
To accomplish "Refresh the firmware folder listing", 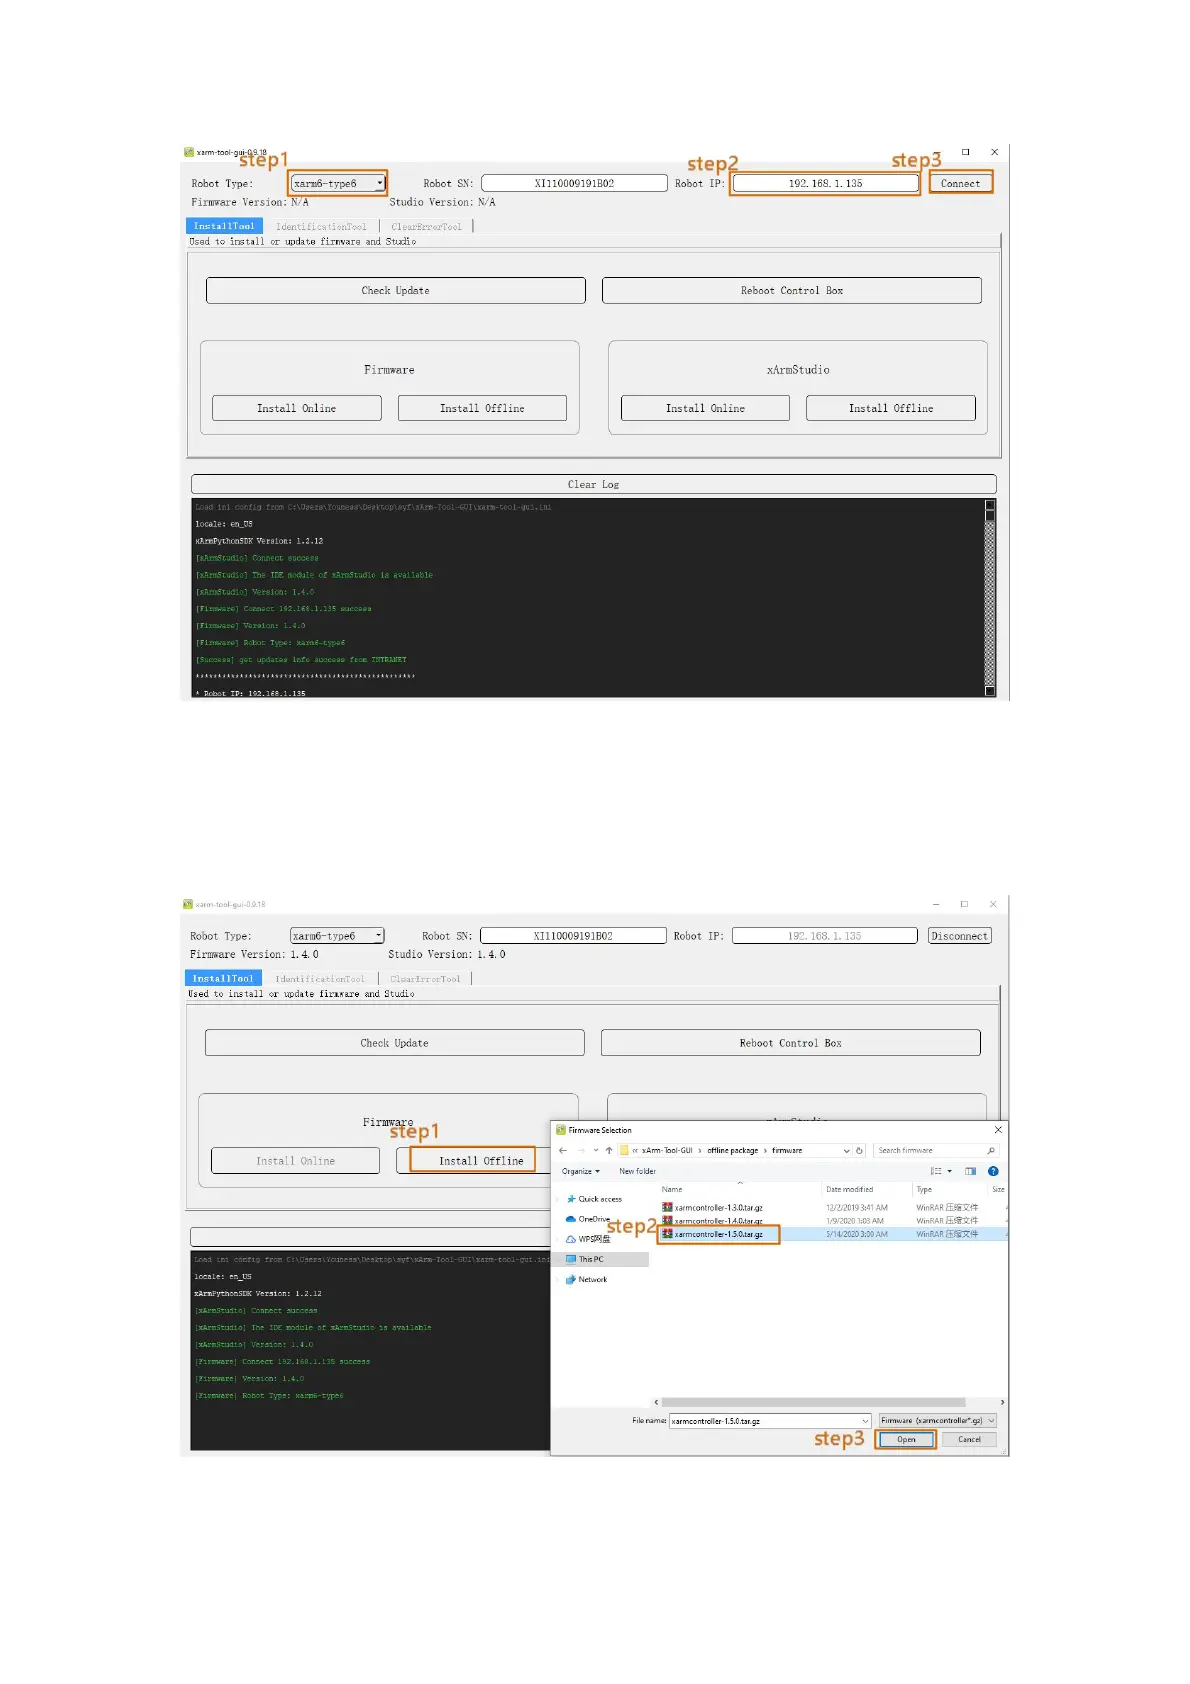I will [x=859, y=1150].
